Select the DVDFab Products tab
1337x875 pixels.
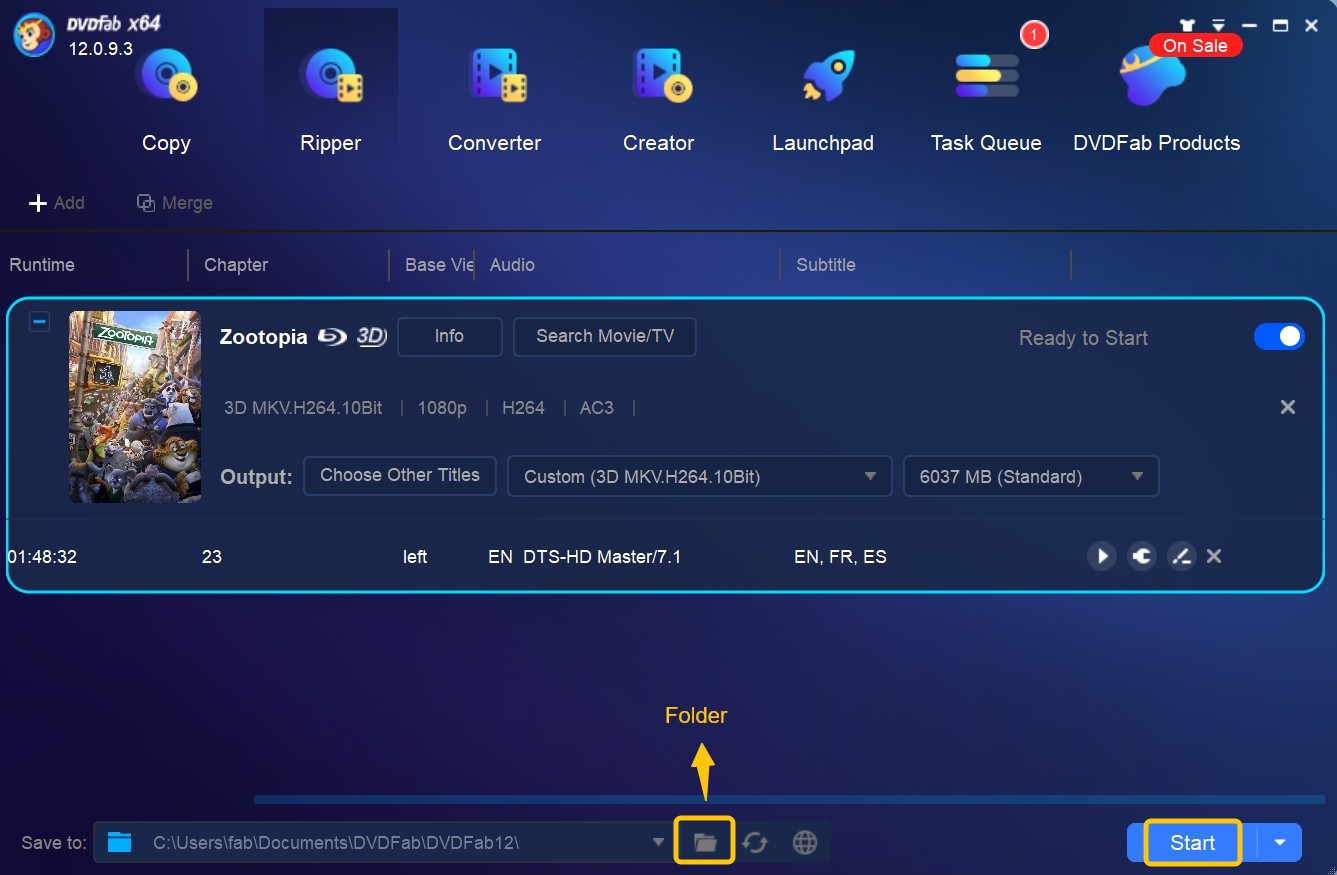[x=1156, y=95]
